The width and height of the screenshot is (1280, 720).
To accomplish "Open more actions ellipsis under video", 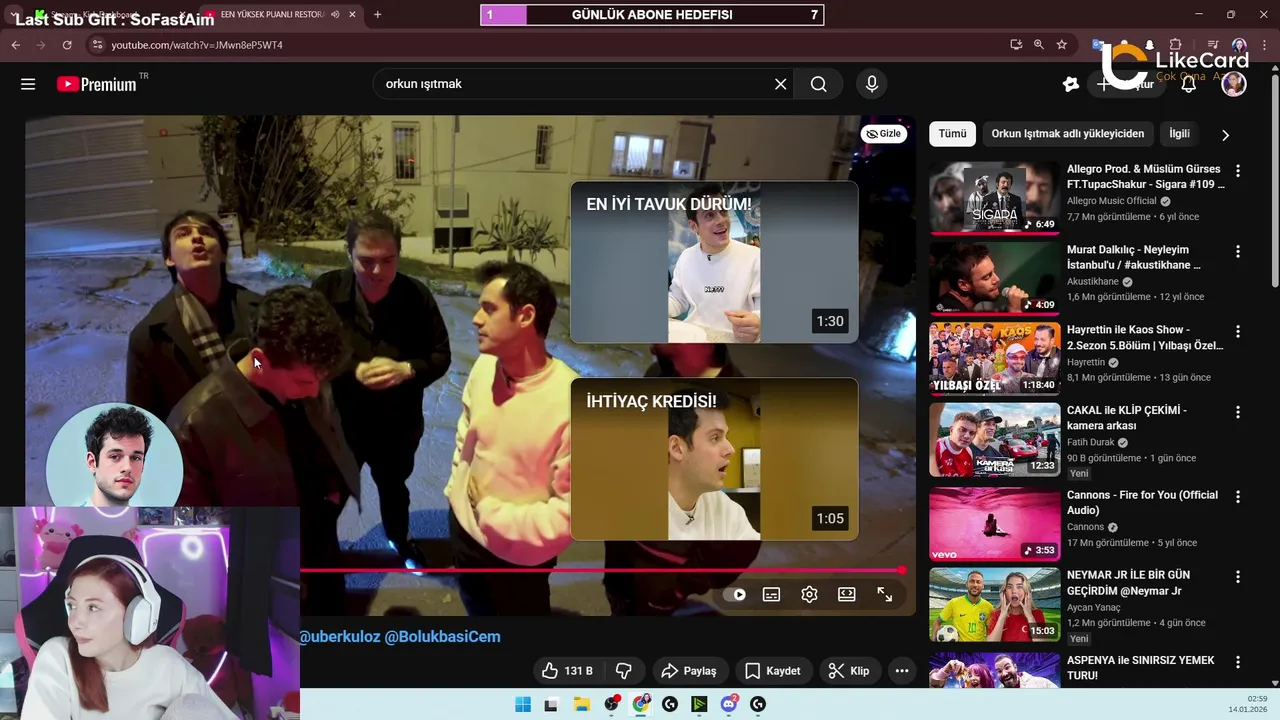I will [x=902, y=671].
